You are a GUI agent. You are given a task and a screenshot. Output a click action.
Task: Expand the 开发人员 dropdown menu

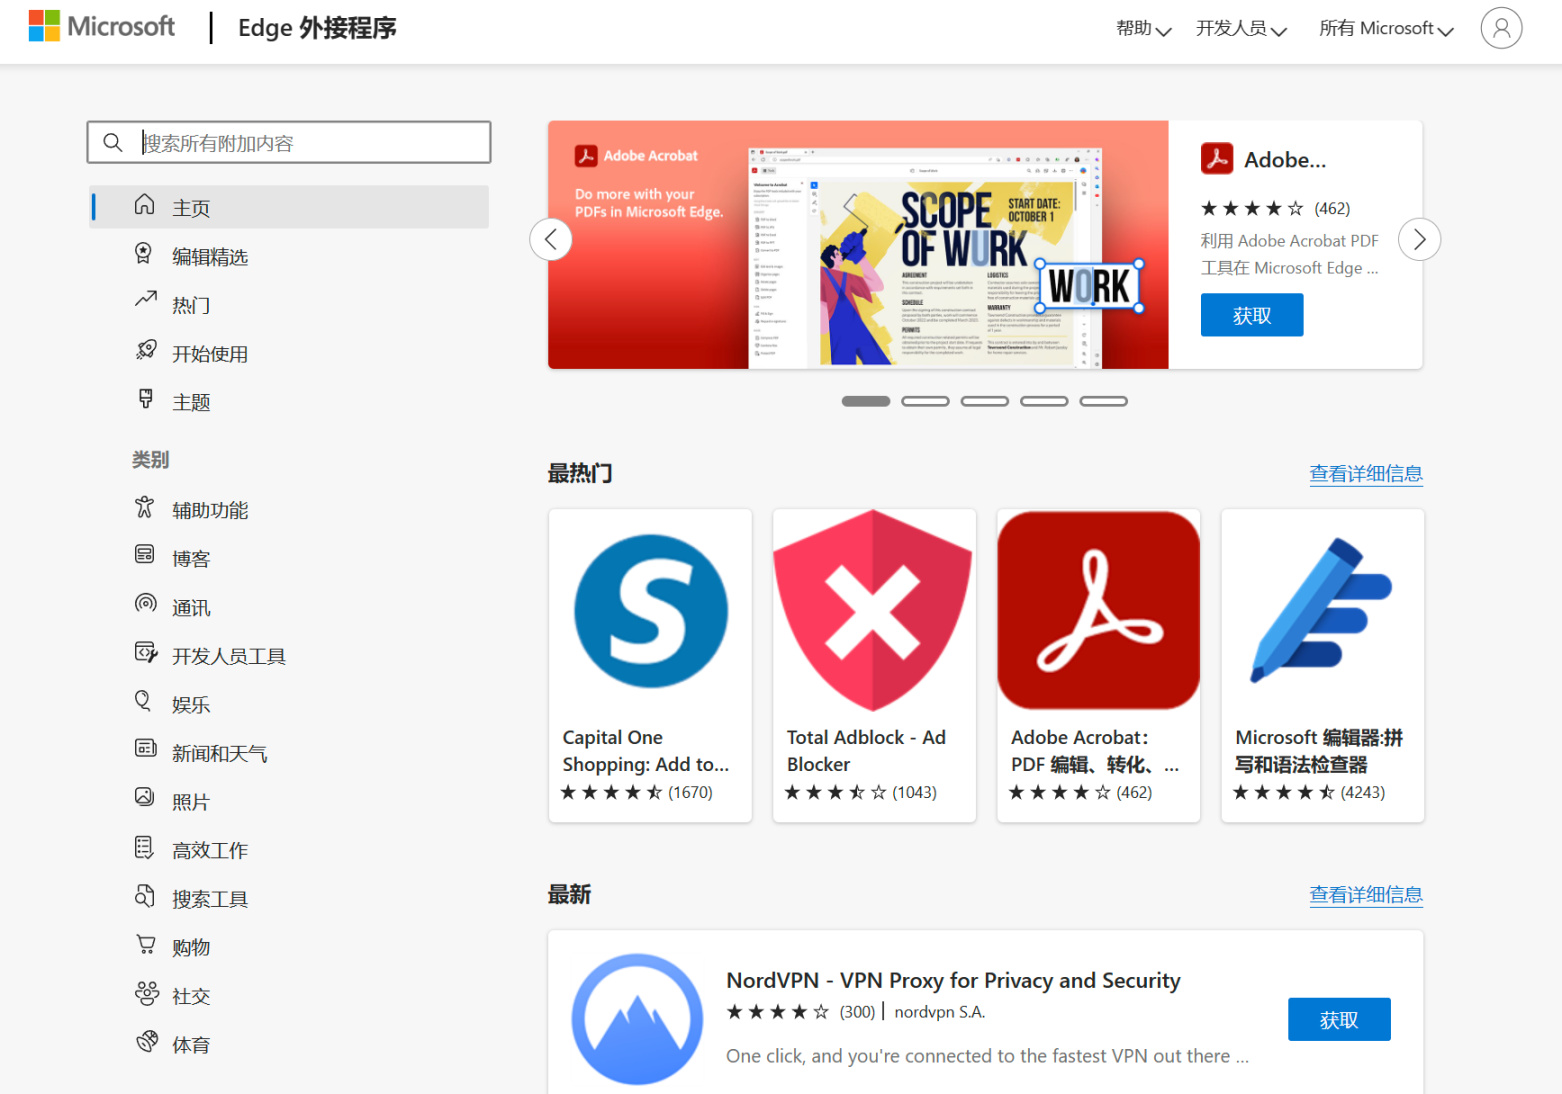click(1242, 29)
